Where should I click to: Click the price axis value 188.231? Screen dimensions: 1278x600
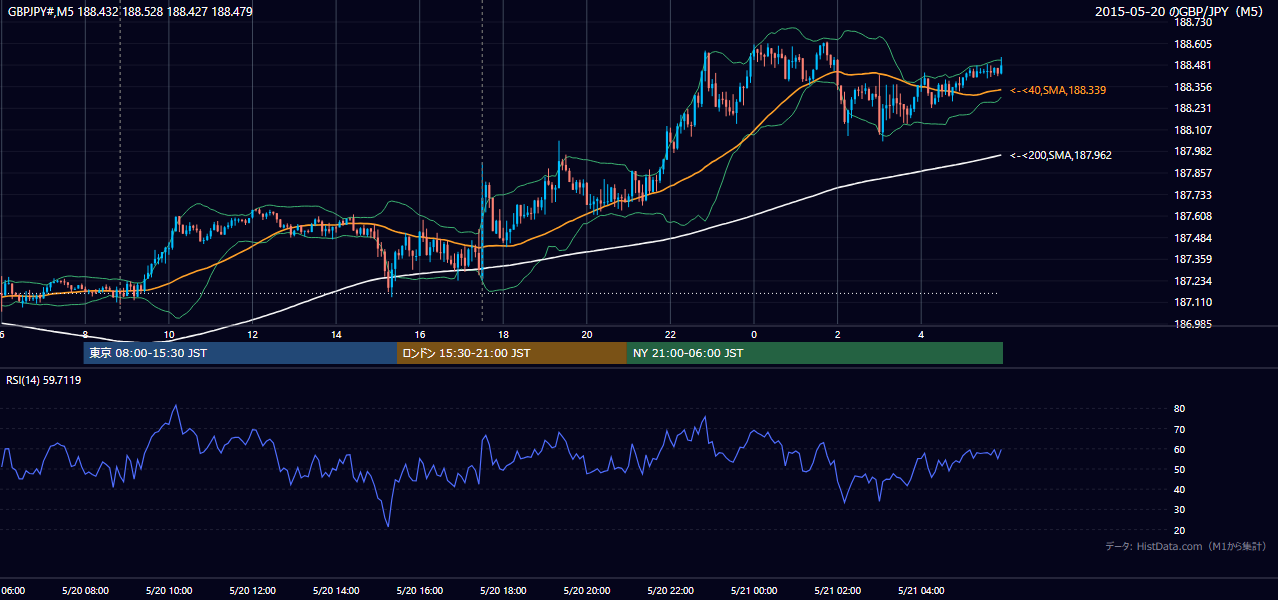(x=1192, y=108)
